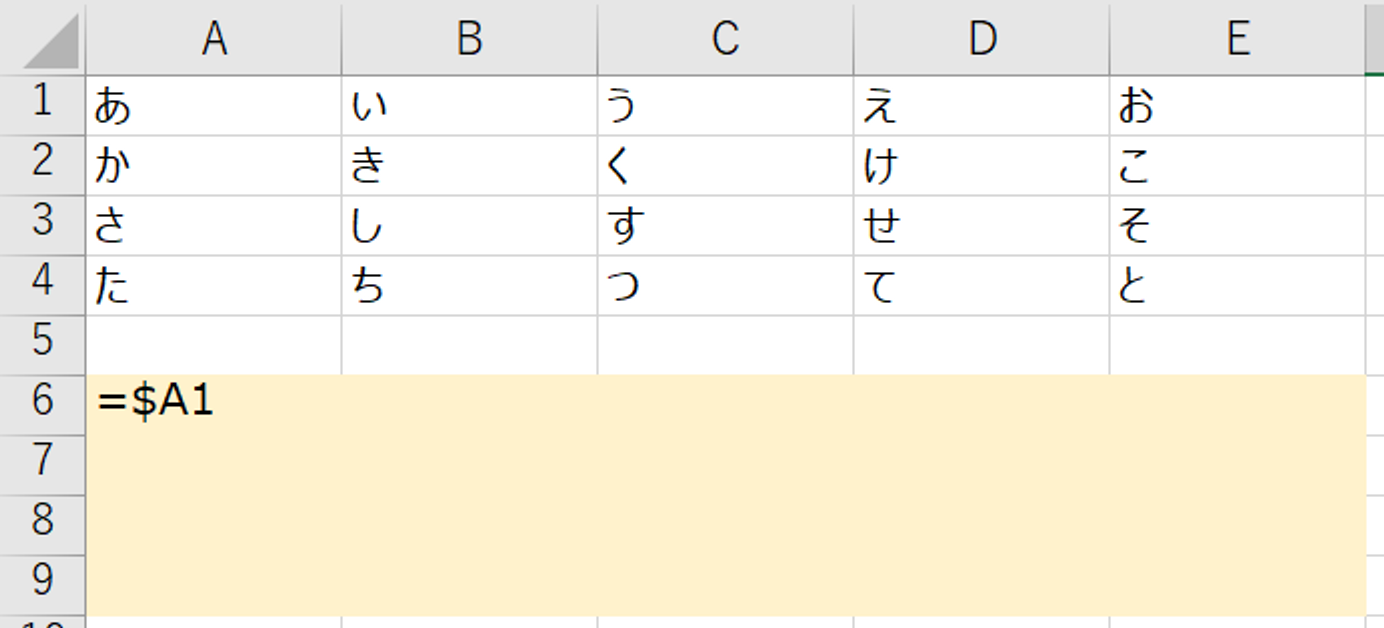This screenshot has height=628, width=1384.
Task: Select cell A6 with =$A1 formula
Action: pos(213,405)
